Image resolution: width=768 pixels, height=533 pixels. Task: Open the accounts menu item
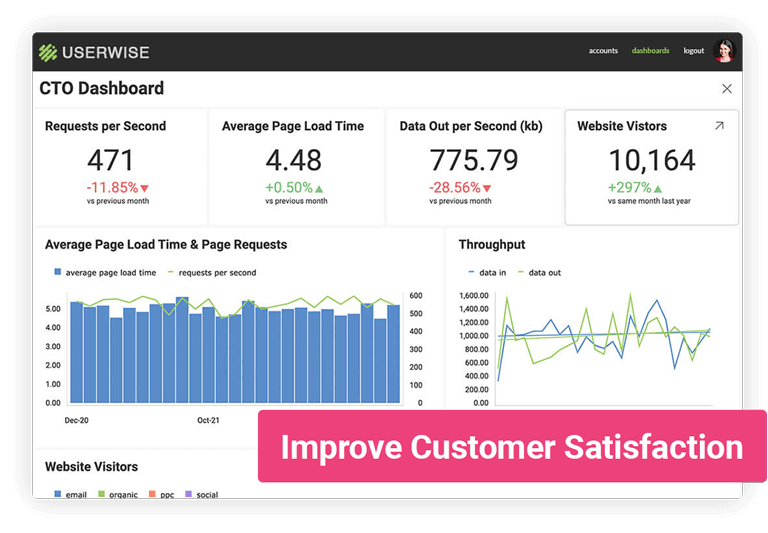pyautogui.click(x=603, y=51)
